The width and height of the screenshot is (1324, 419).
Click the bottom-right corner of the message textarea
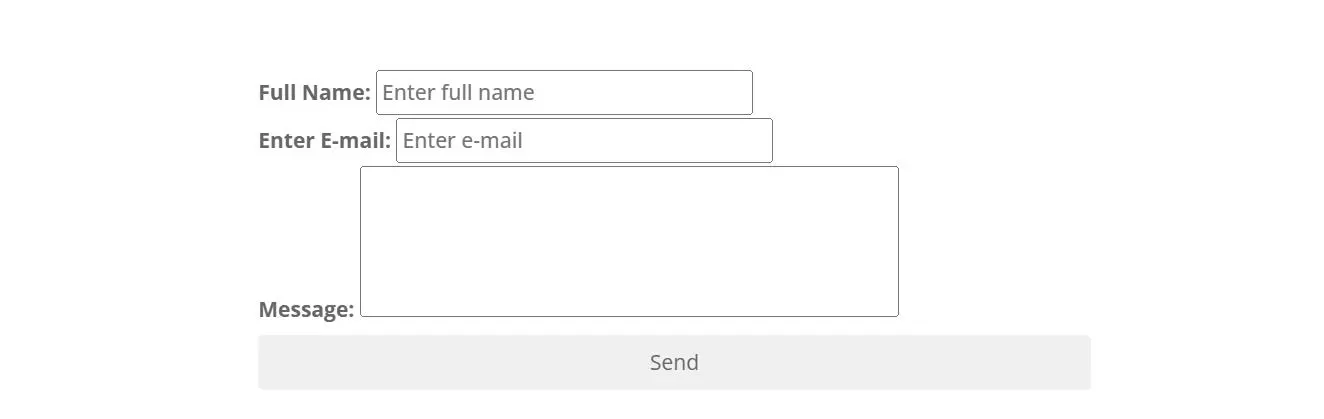892,310
